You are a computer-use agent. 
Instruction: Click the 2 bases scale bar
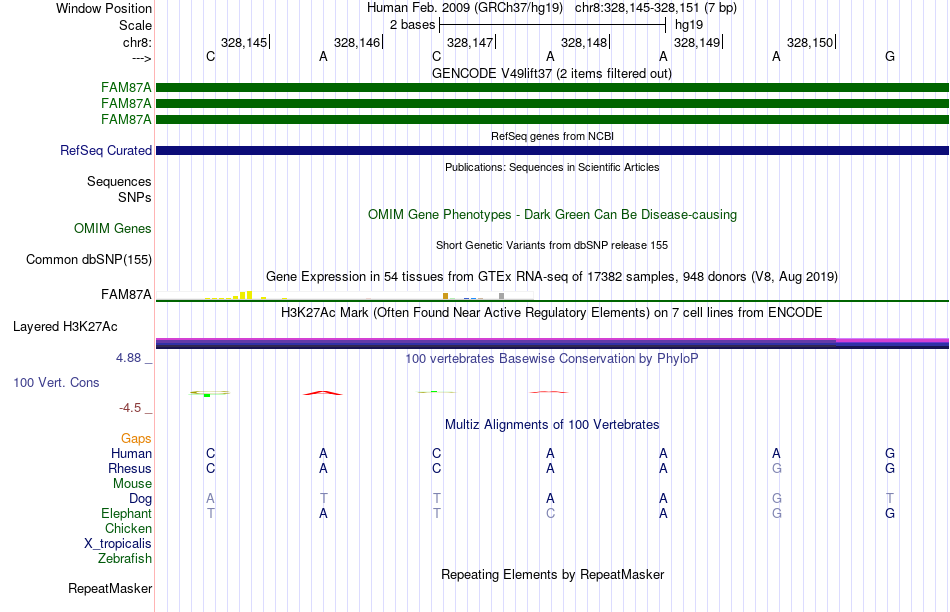click(553, 25)
